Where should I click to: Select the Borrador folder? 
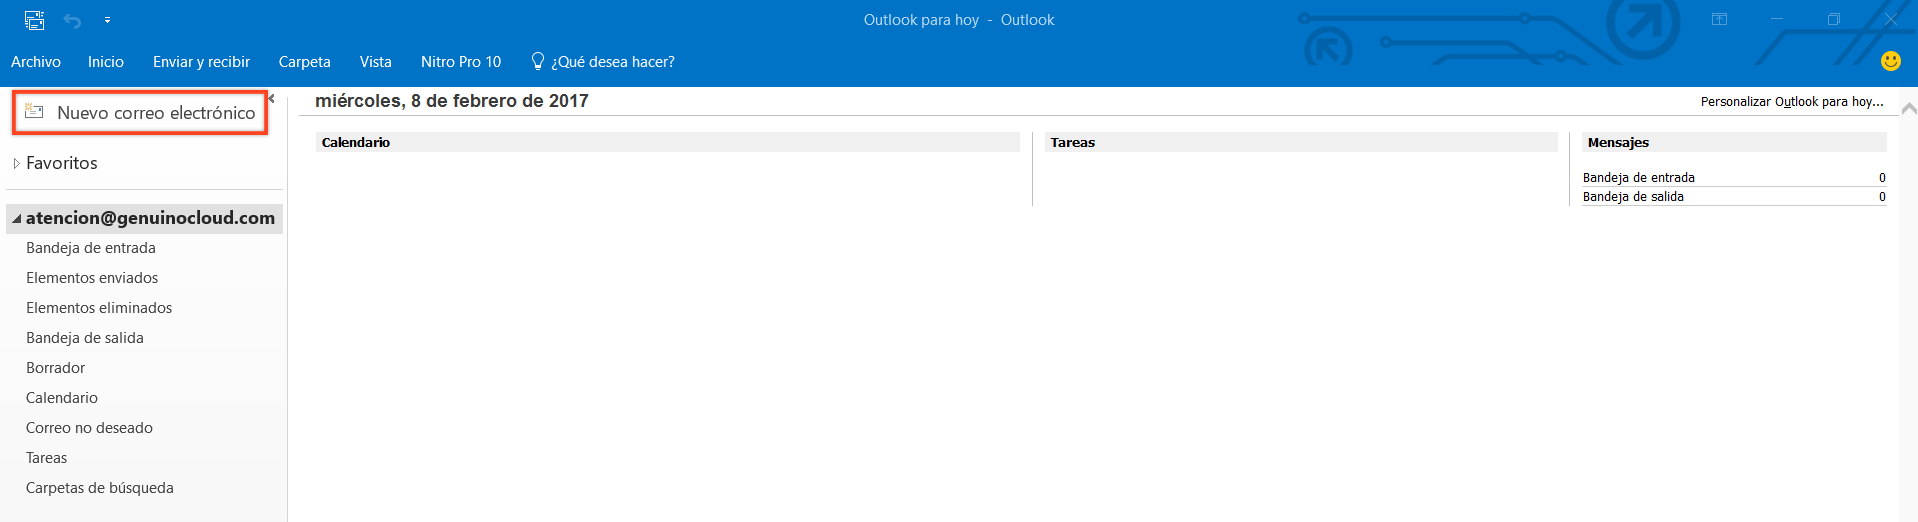[x=56, y=368]
